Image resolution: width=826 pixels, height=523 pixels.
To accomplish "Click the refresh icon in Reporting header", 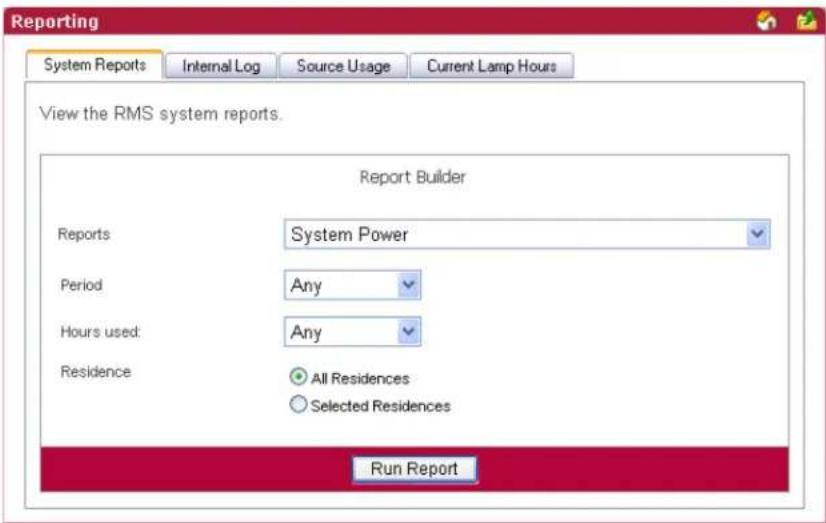I will [766, 21].
